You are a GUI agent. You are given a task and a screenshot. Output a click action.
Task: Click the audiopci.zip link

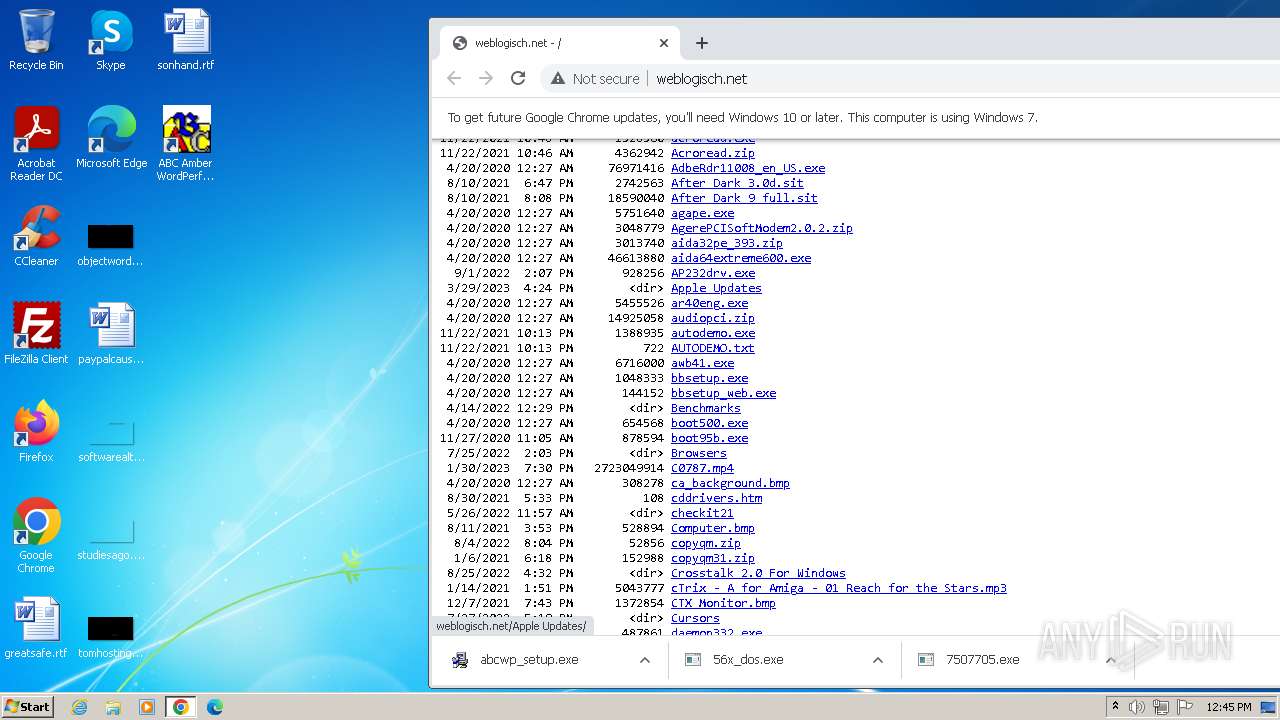[713, 318]
